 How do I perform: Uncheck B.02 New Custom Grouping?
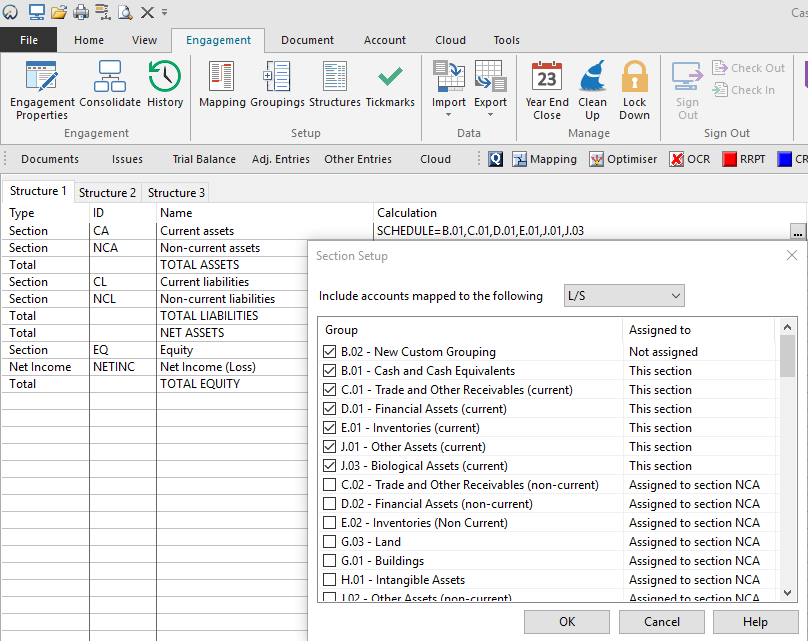click(x=330, y=352)
